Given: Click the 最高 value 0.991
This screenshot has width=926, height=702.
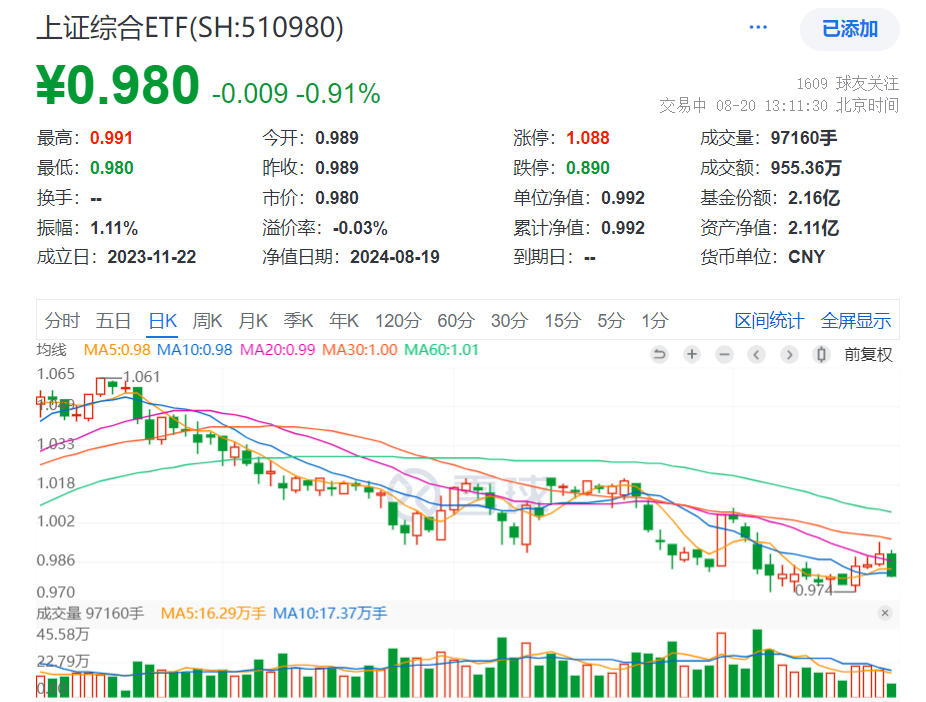Looking at the screenshot, I should click(x=111, y=138).
